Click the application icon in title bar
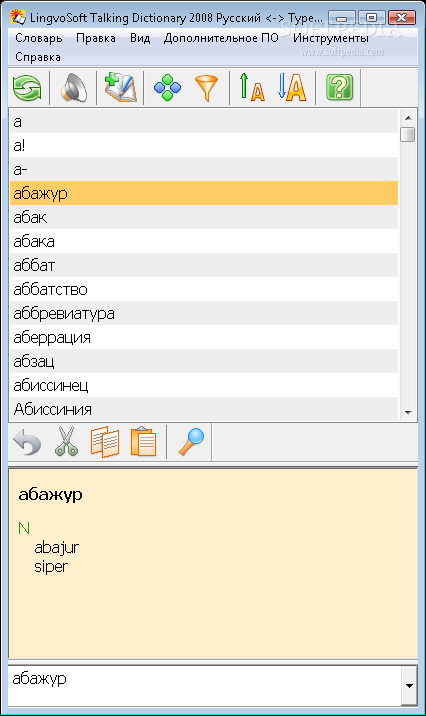Viewport: 426px width, 716px height. point(18,17)
